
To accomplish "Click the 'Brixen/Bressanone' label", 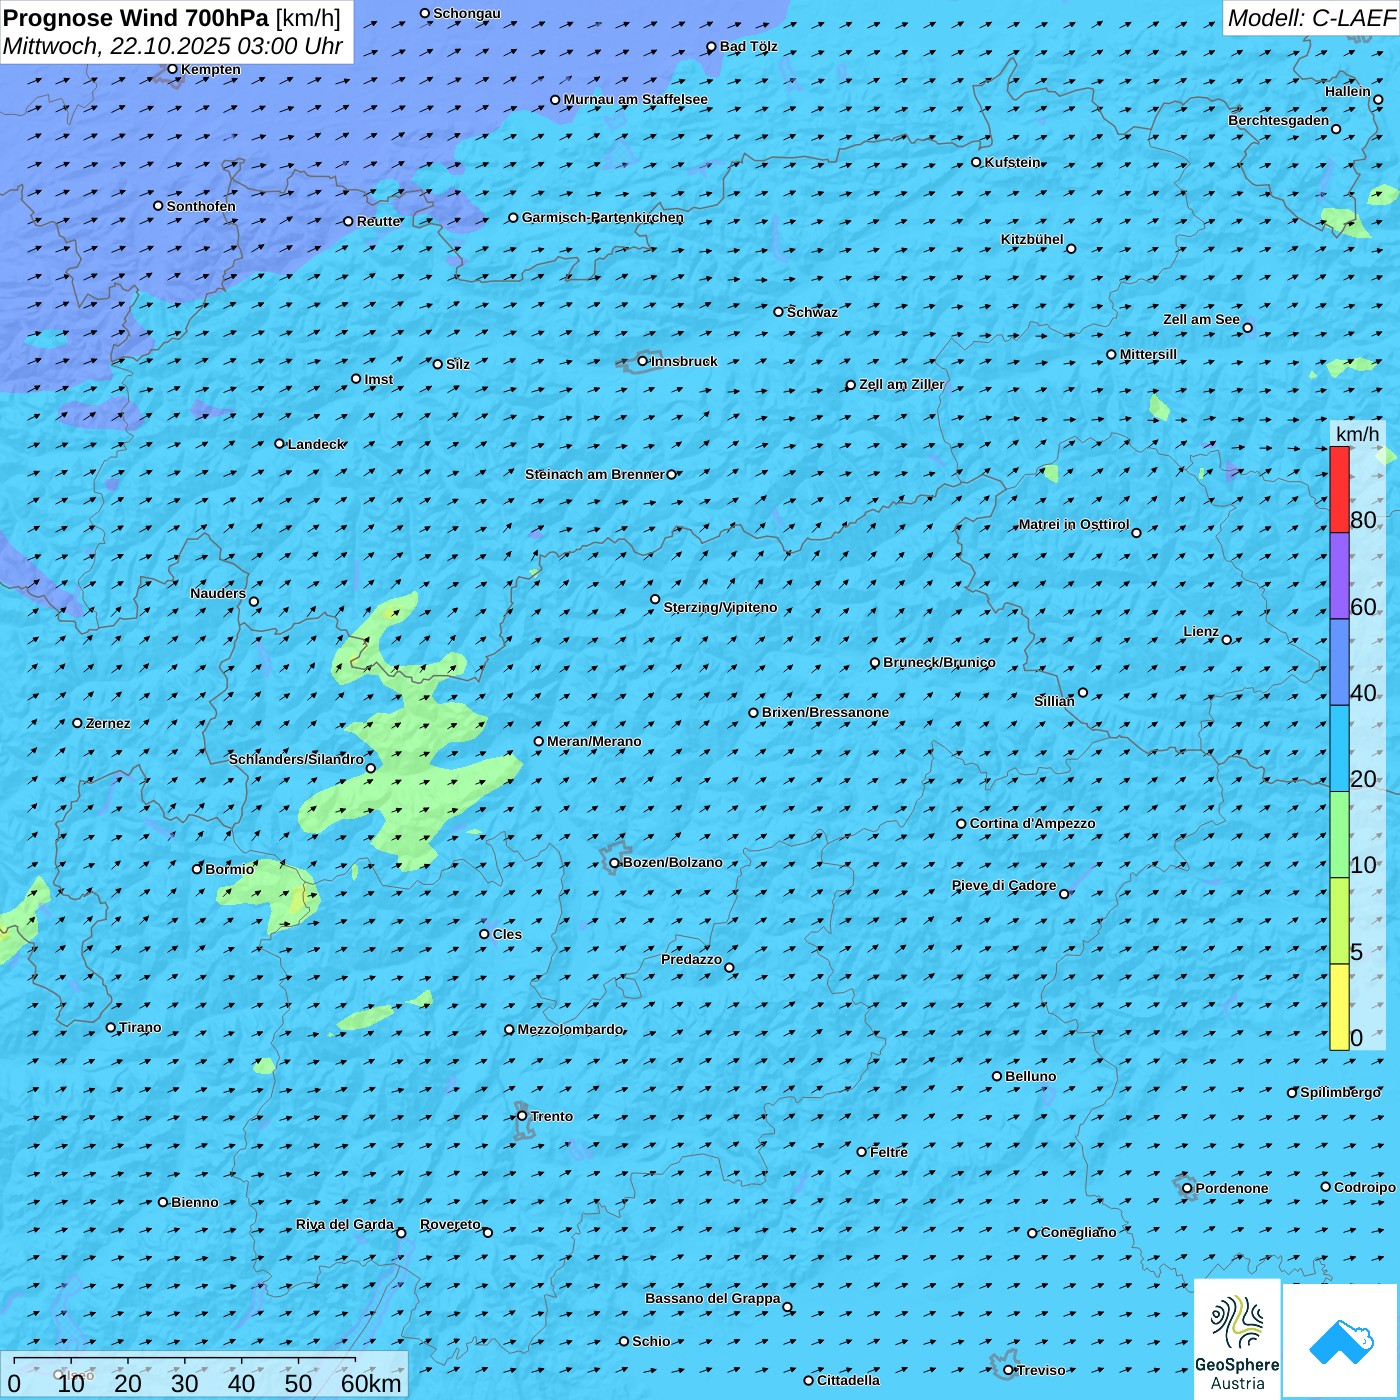I will click(x=825, y=712).
